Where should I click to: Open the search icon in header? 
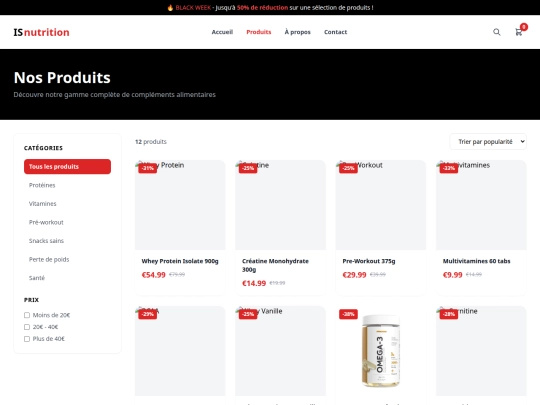pos(496,32)
